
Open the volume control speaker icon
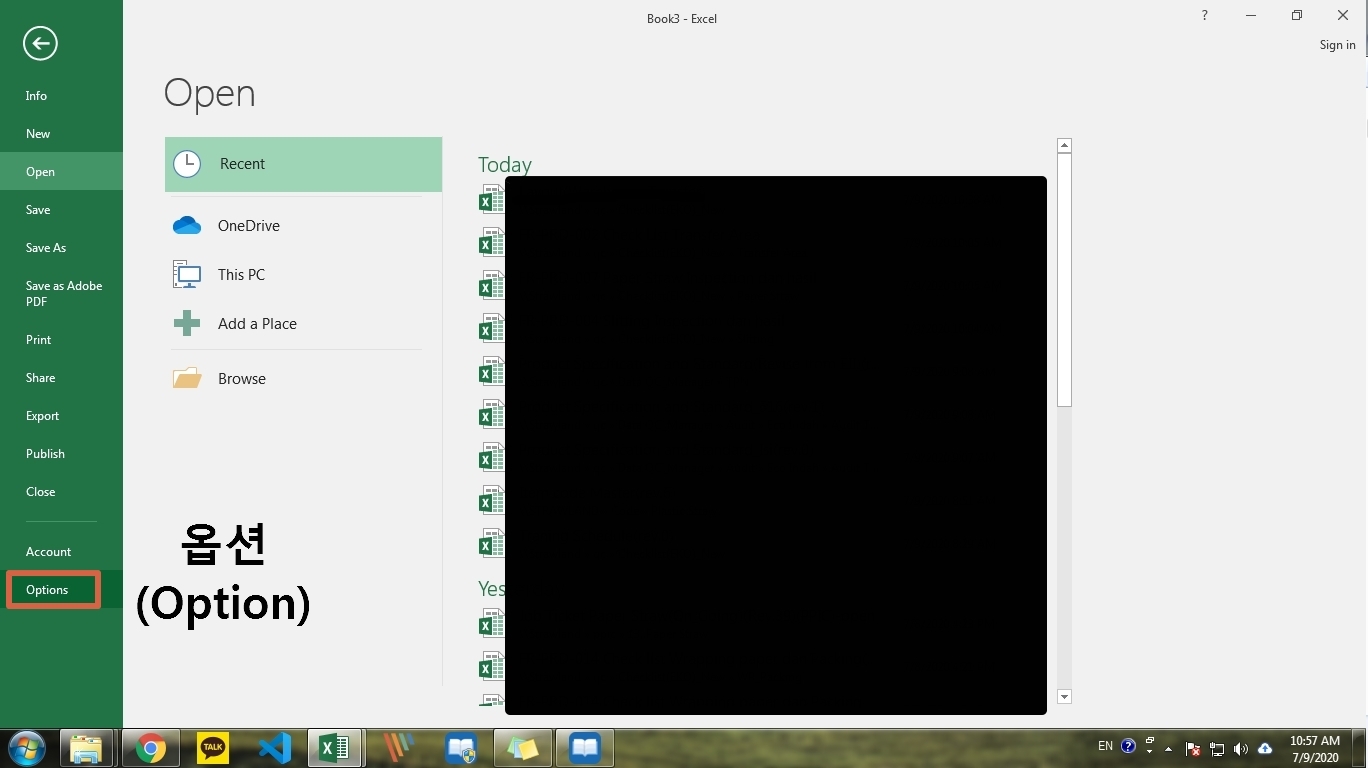(x=1241, y=748)
